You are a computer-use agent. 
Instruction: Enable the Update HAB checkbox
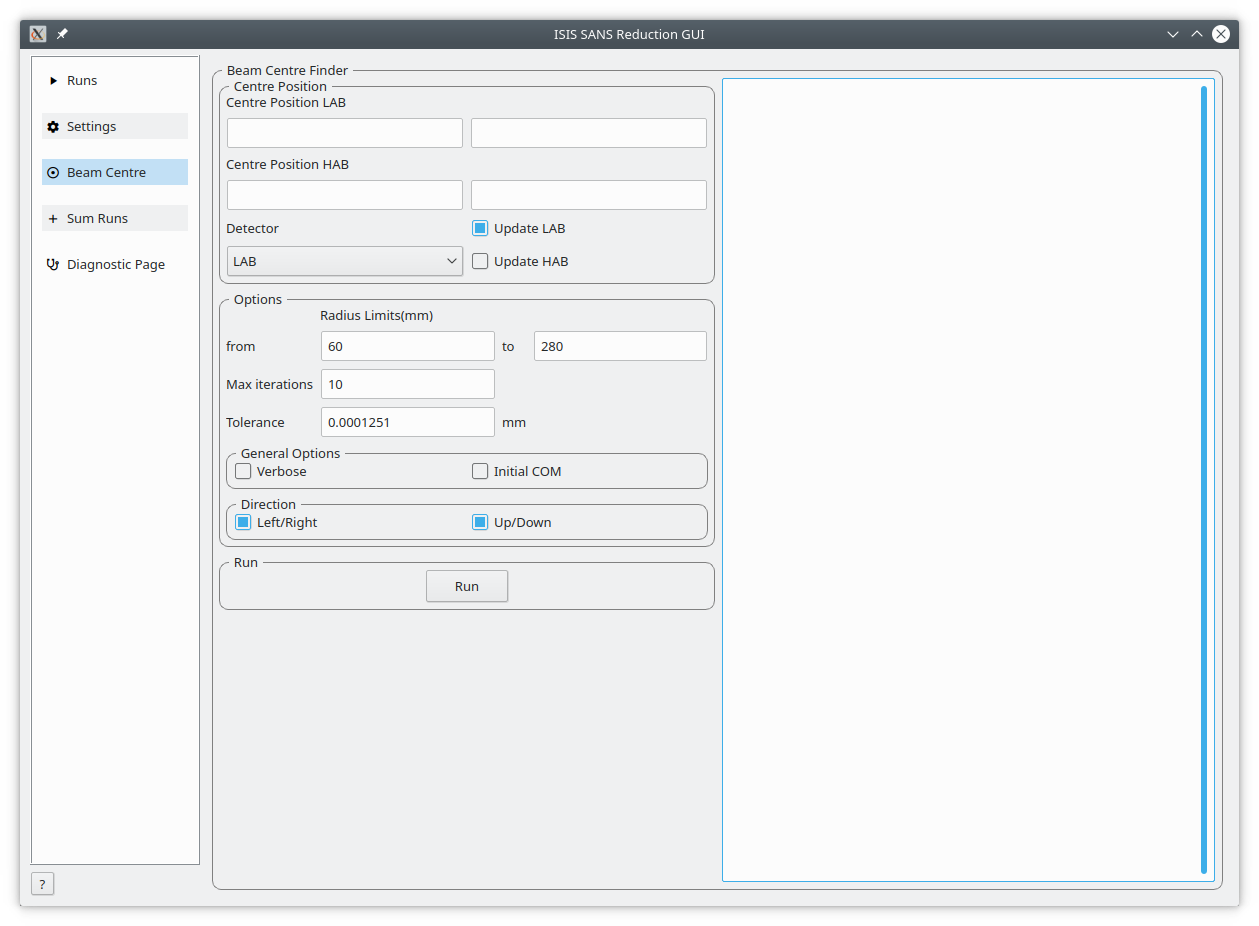point(480,262)
